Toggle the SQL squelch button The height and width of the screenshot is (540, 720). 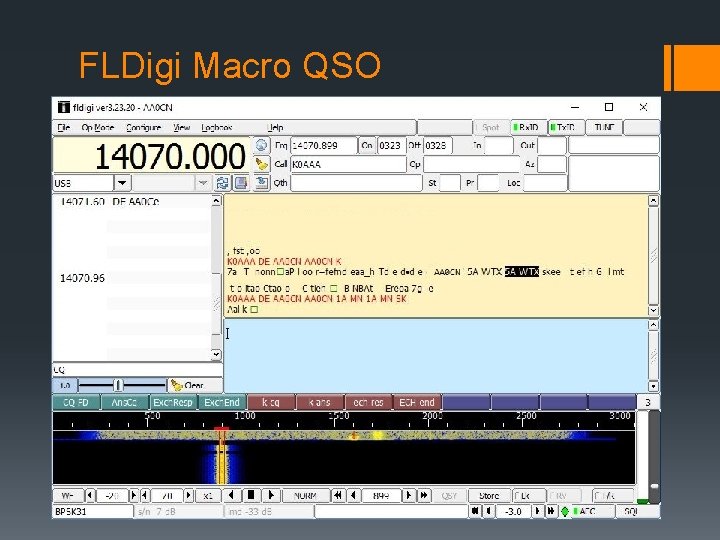pyautogui.click(x=637, y=511)
